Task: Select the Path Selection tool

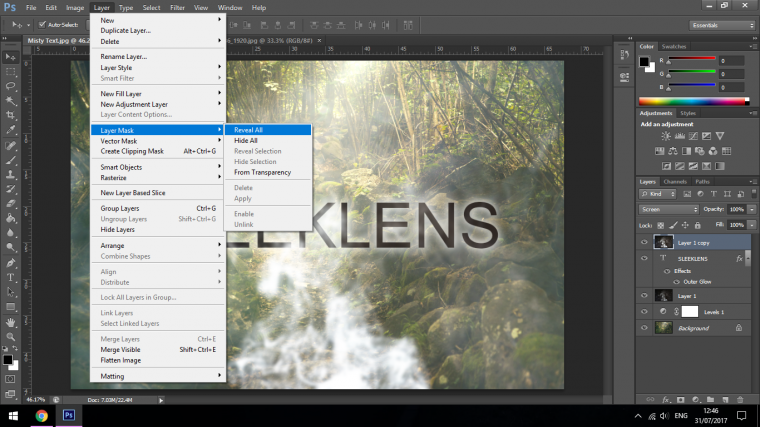Action: (x=10, y=292)
